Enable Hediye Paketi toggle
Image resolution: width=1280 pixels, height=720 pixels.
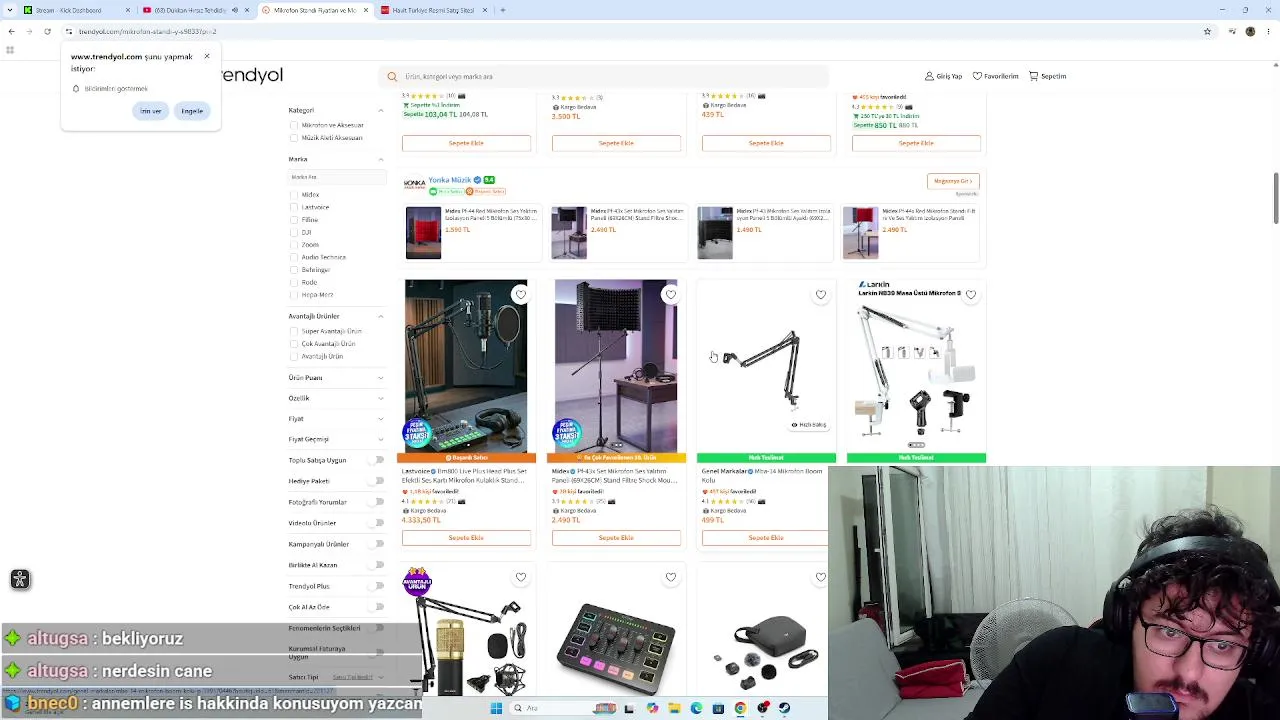378,481
